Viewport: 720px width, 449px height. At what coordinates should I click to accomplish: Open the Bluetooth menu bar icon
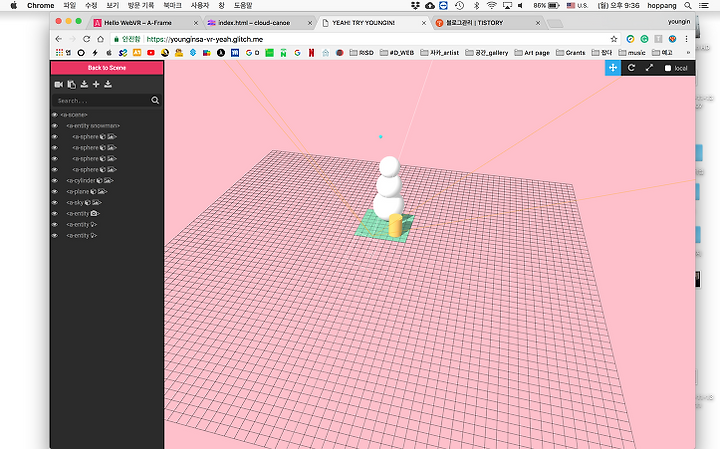[477, 6]
